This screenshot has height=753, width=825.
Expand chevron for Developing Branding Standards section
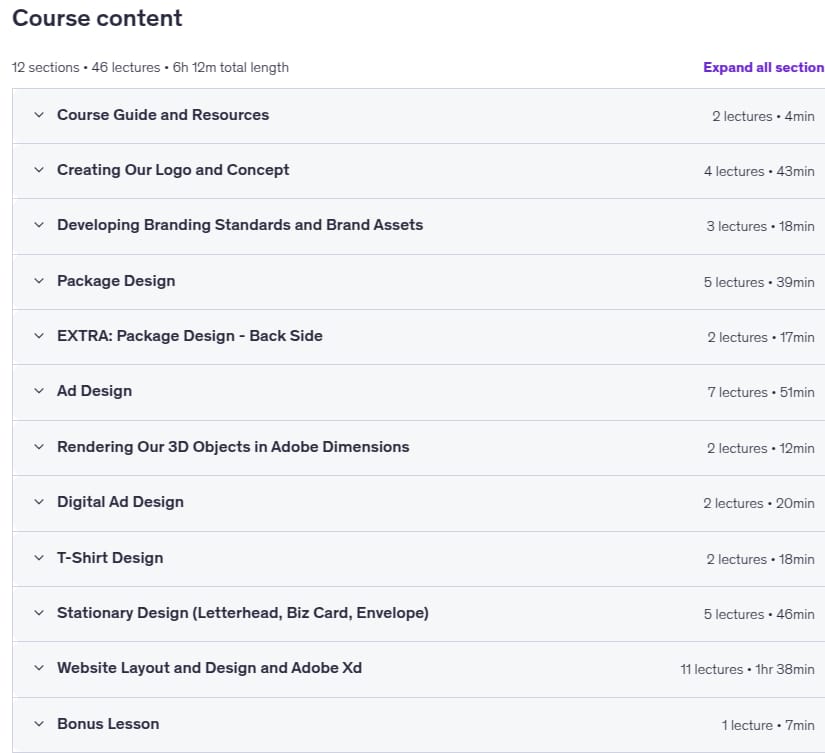pyautogui.click(x=39, y=225)
